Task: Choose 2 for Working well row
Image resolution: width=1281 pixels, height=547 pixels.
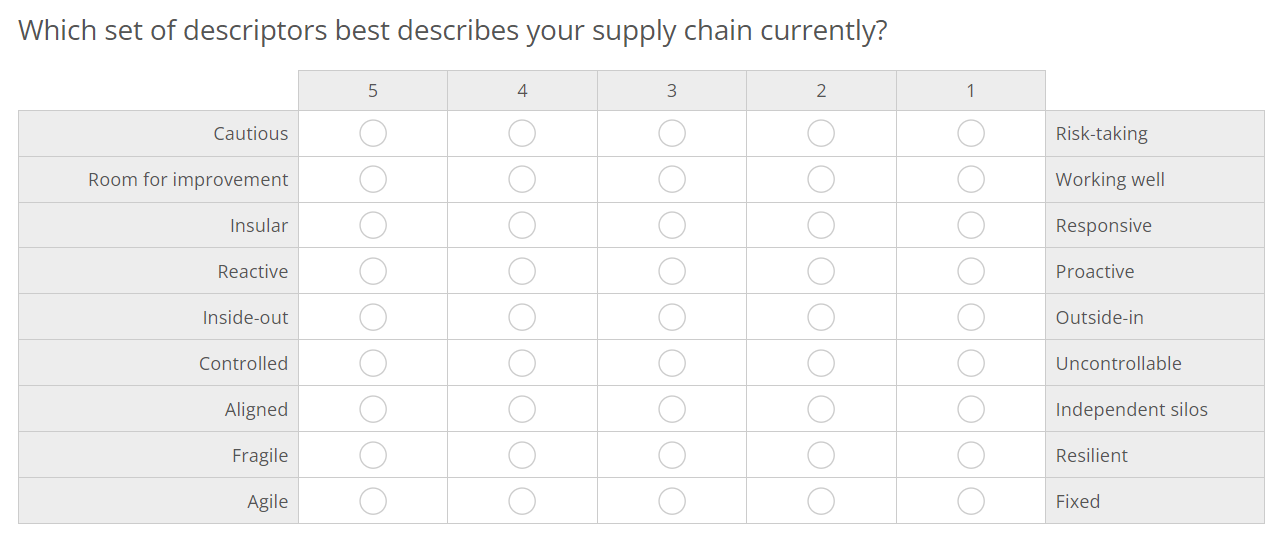Action: pyautogui.click(x=821, y=179)
